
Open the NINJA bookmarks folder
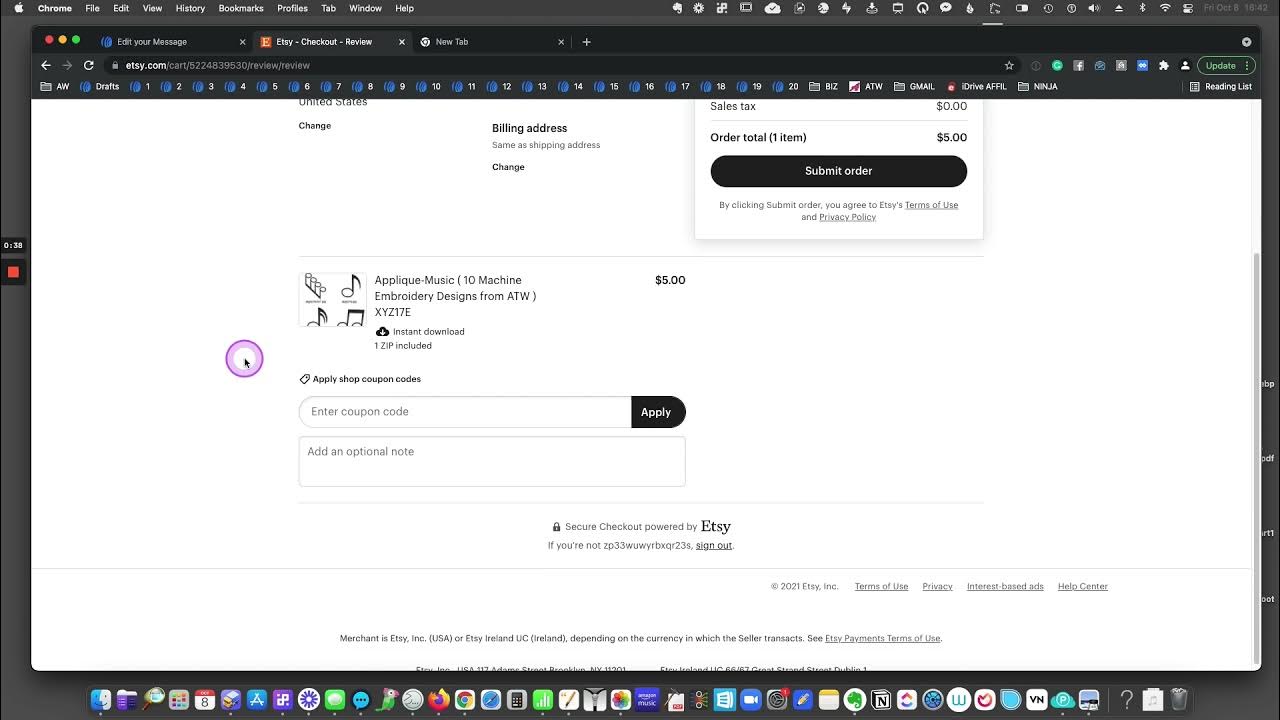(1037, 87)
